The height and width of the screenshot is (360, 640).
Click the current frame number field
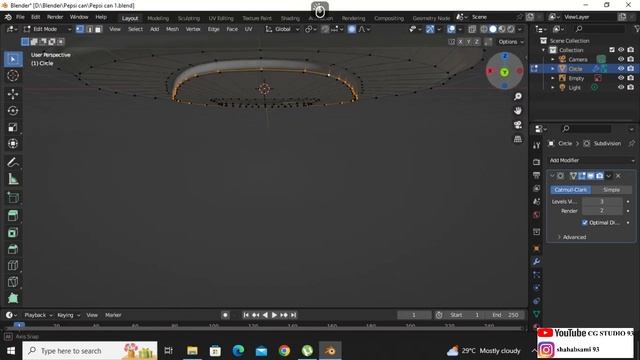click(414, 315)
